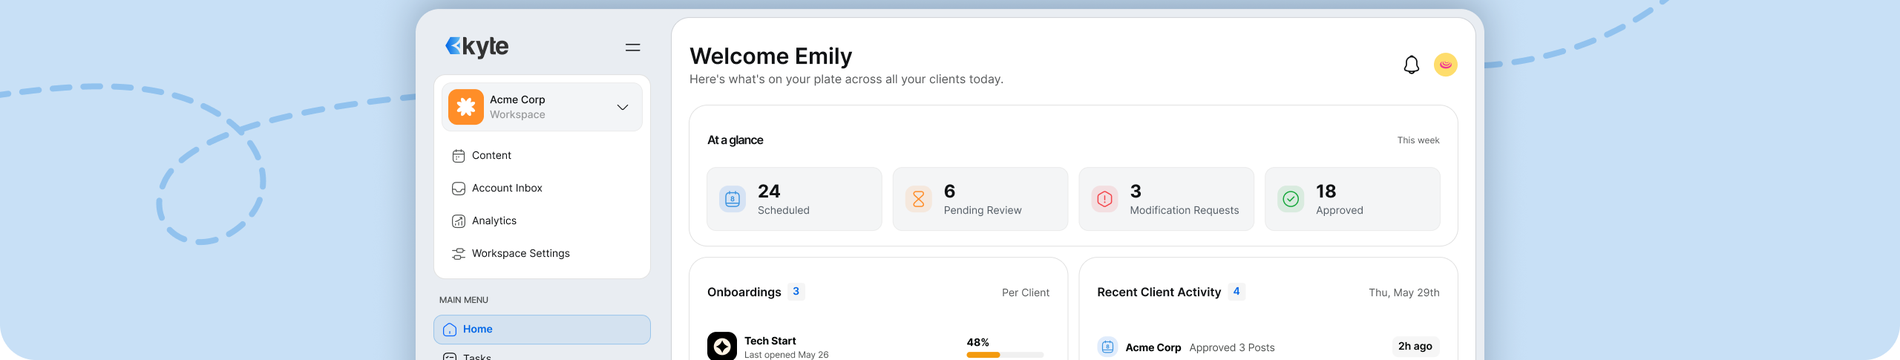Click the Thu, May 29th date

pos(1404,293)
